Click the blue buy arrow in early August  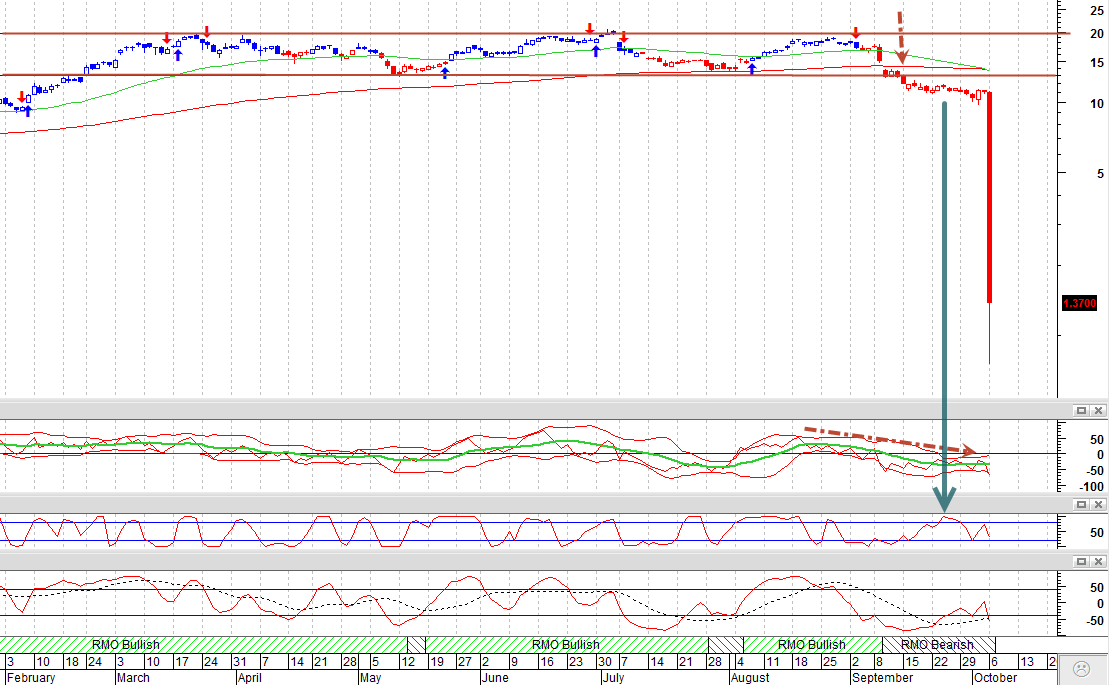pos(752,69)
